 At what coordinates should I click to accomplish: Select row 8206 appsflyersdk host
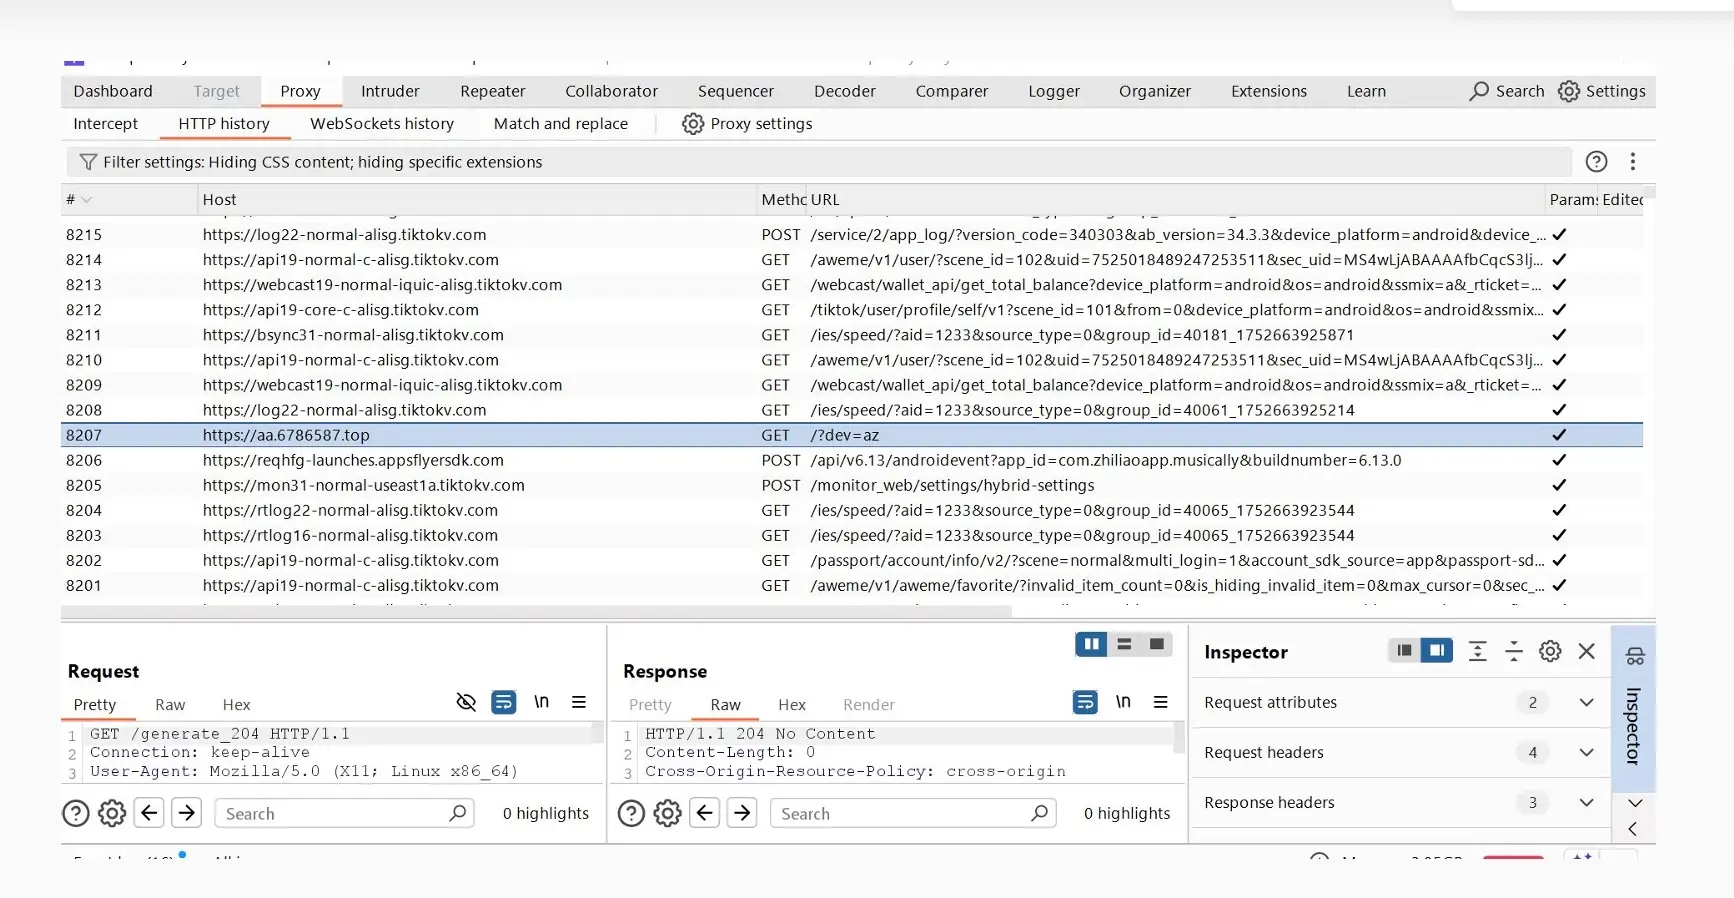(x=852, y=460)
